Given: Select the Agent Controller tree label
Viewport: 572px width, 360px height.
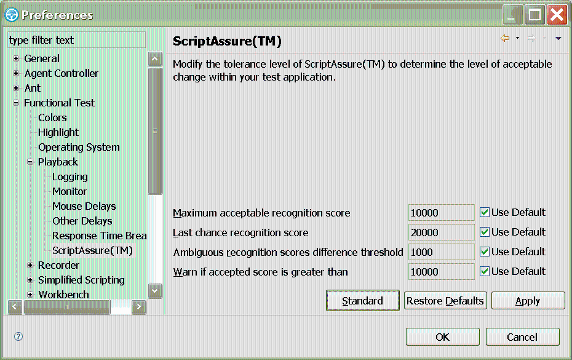Looking at the screenshot, I should [x=61, y=73].
